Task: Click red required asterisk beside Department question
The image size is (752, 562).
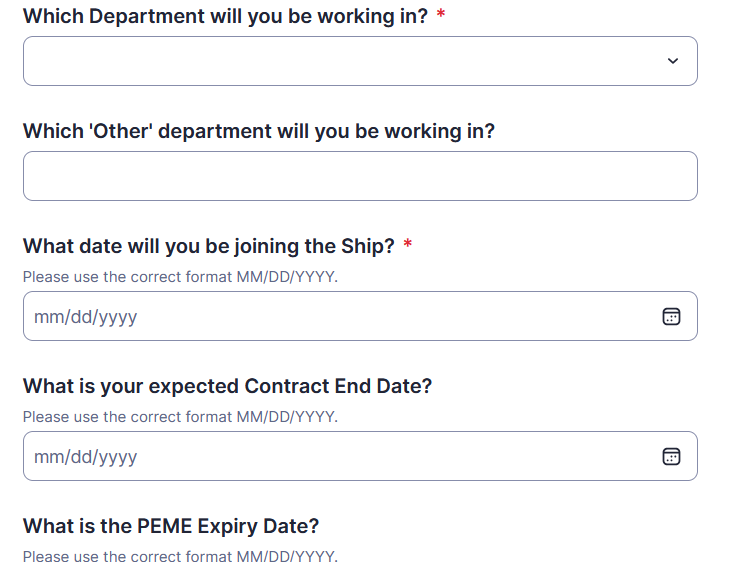Action: click(441, 13)
